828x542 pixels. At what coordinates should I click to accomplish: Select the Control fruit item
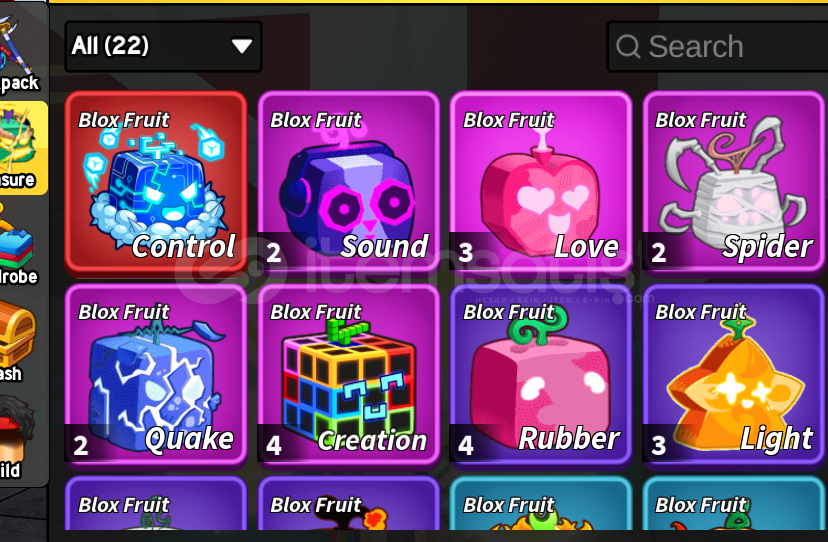156,182
